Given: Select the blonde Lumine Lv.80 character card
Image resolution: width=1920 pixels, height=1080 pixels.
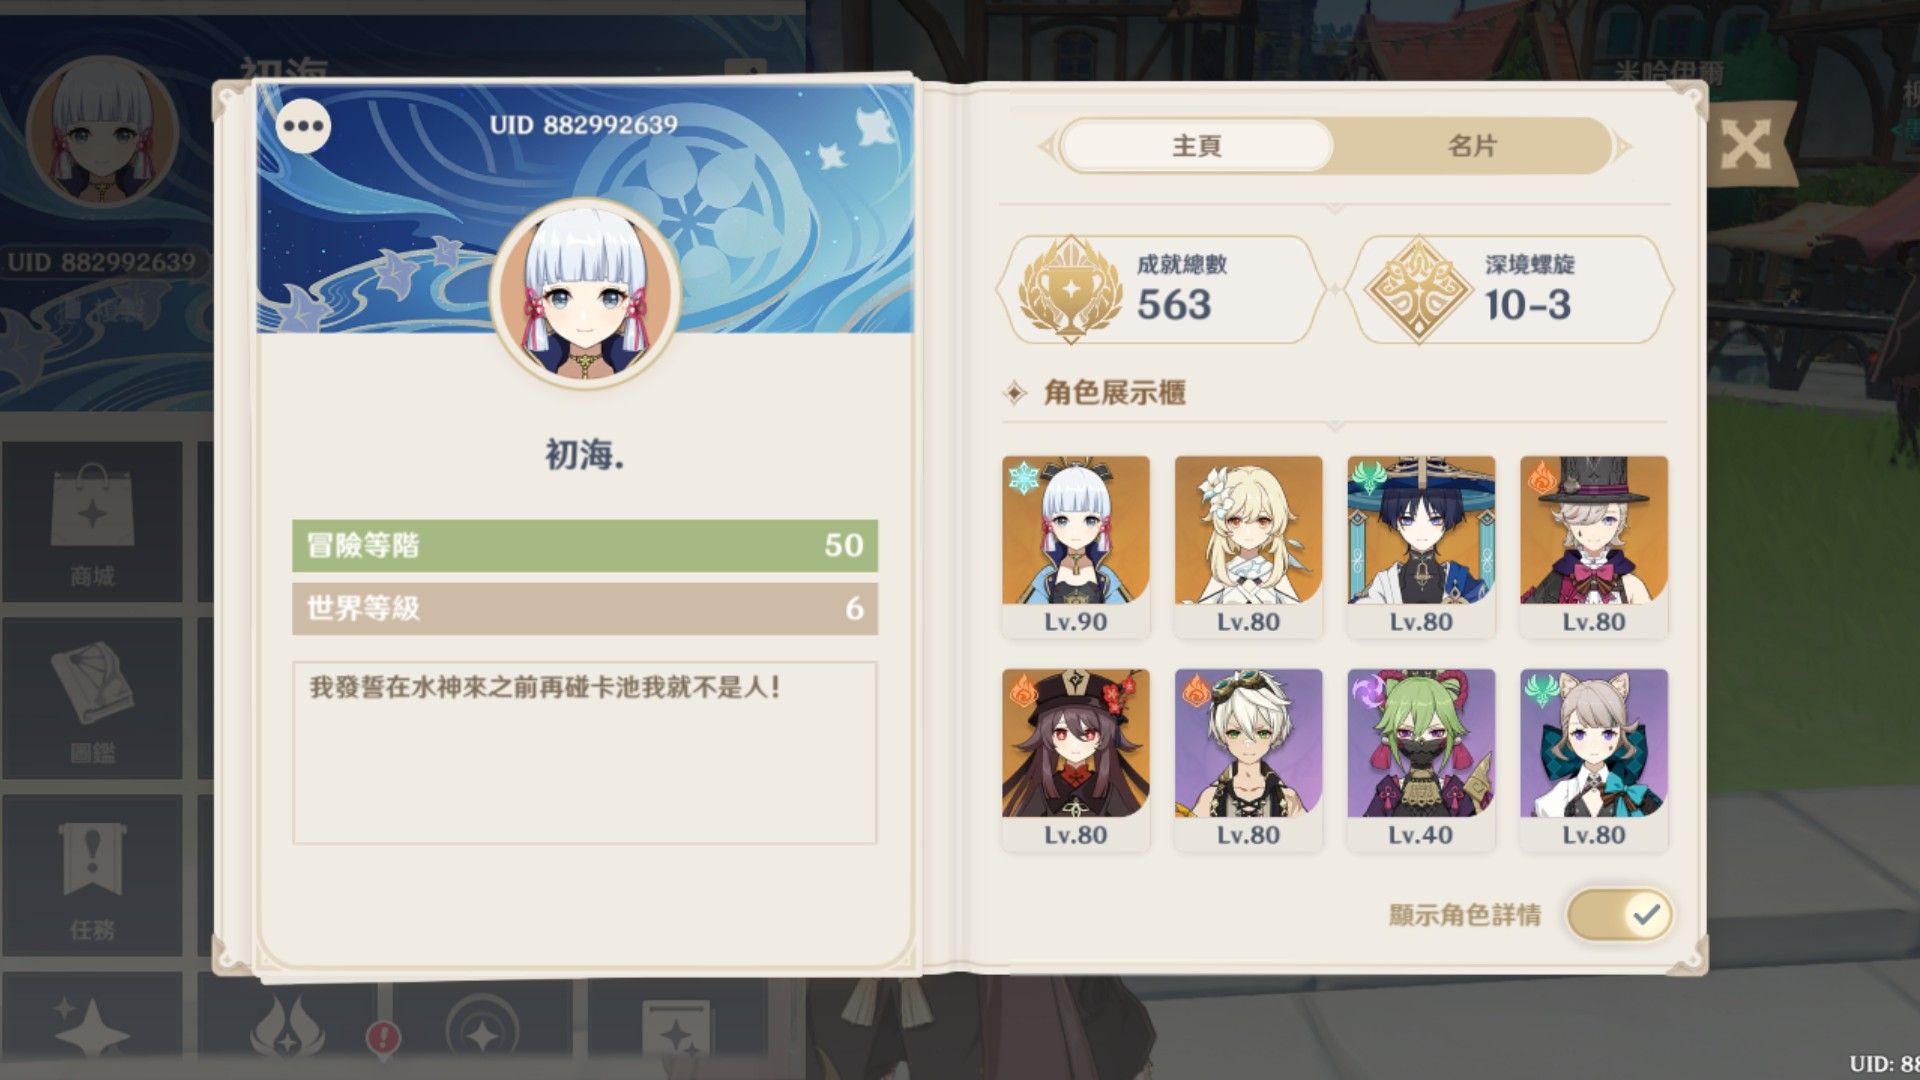Looking at the screenshot, I should (x=1249, y=546).
